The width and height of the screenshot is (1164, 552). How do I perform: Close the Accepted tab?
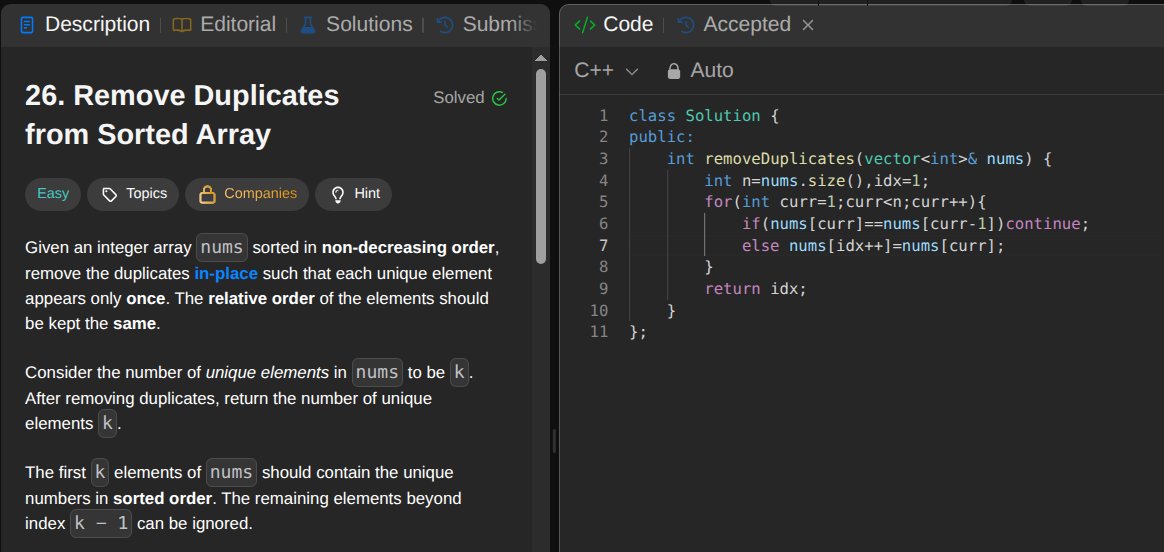808,25
